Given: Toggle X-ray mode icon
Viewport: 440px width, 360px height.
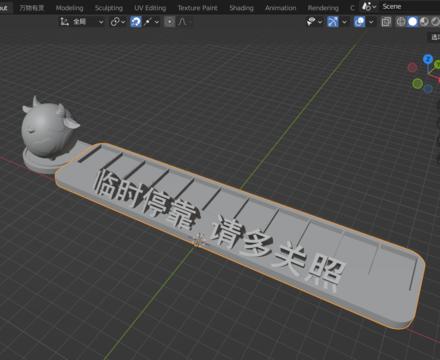Looking at the screenshot, I should [386, 22].
